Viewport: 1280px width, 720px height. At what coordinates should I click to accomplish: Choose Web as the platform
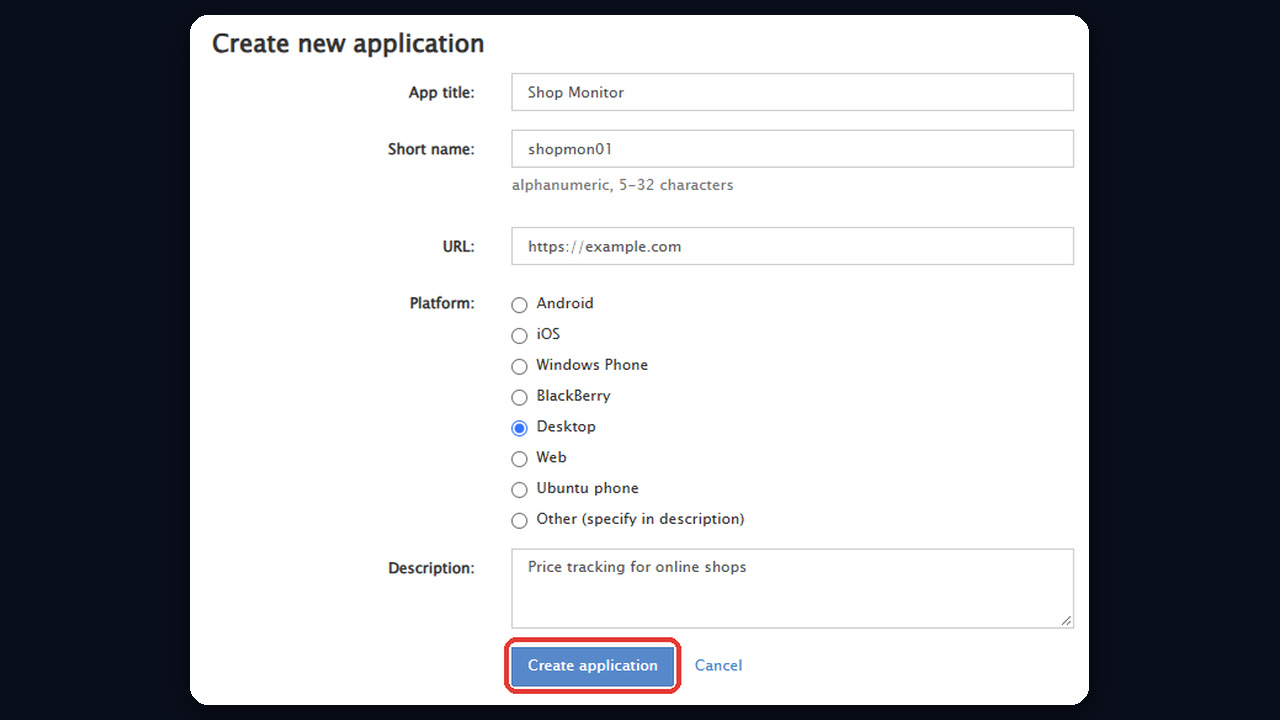coord(519,459)
